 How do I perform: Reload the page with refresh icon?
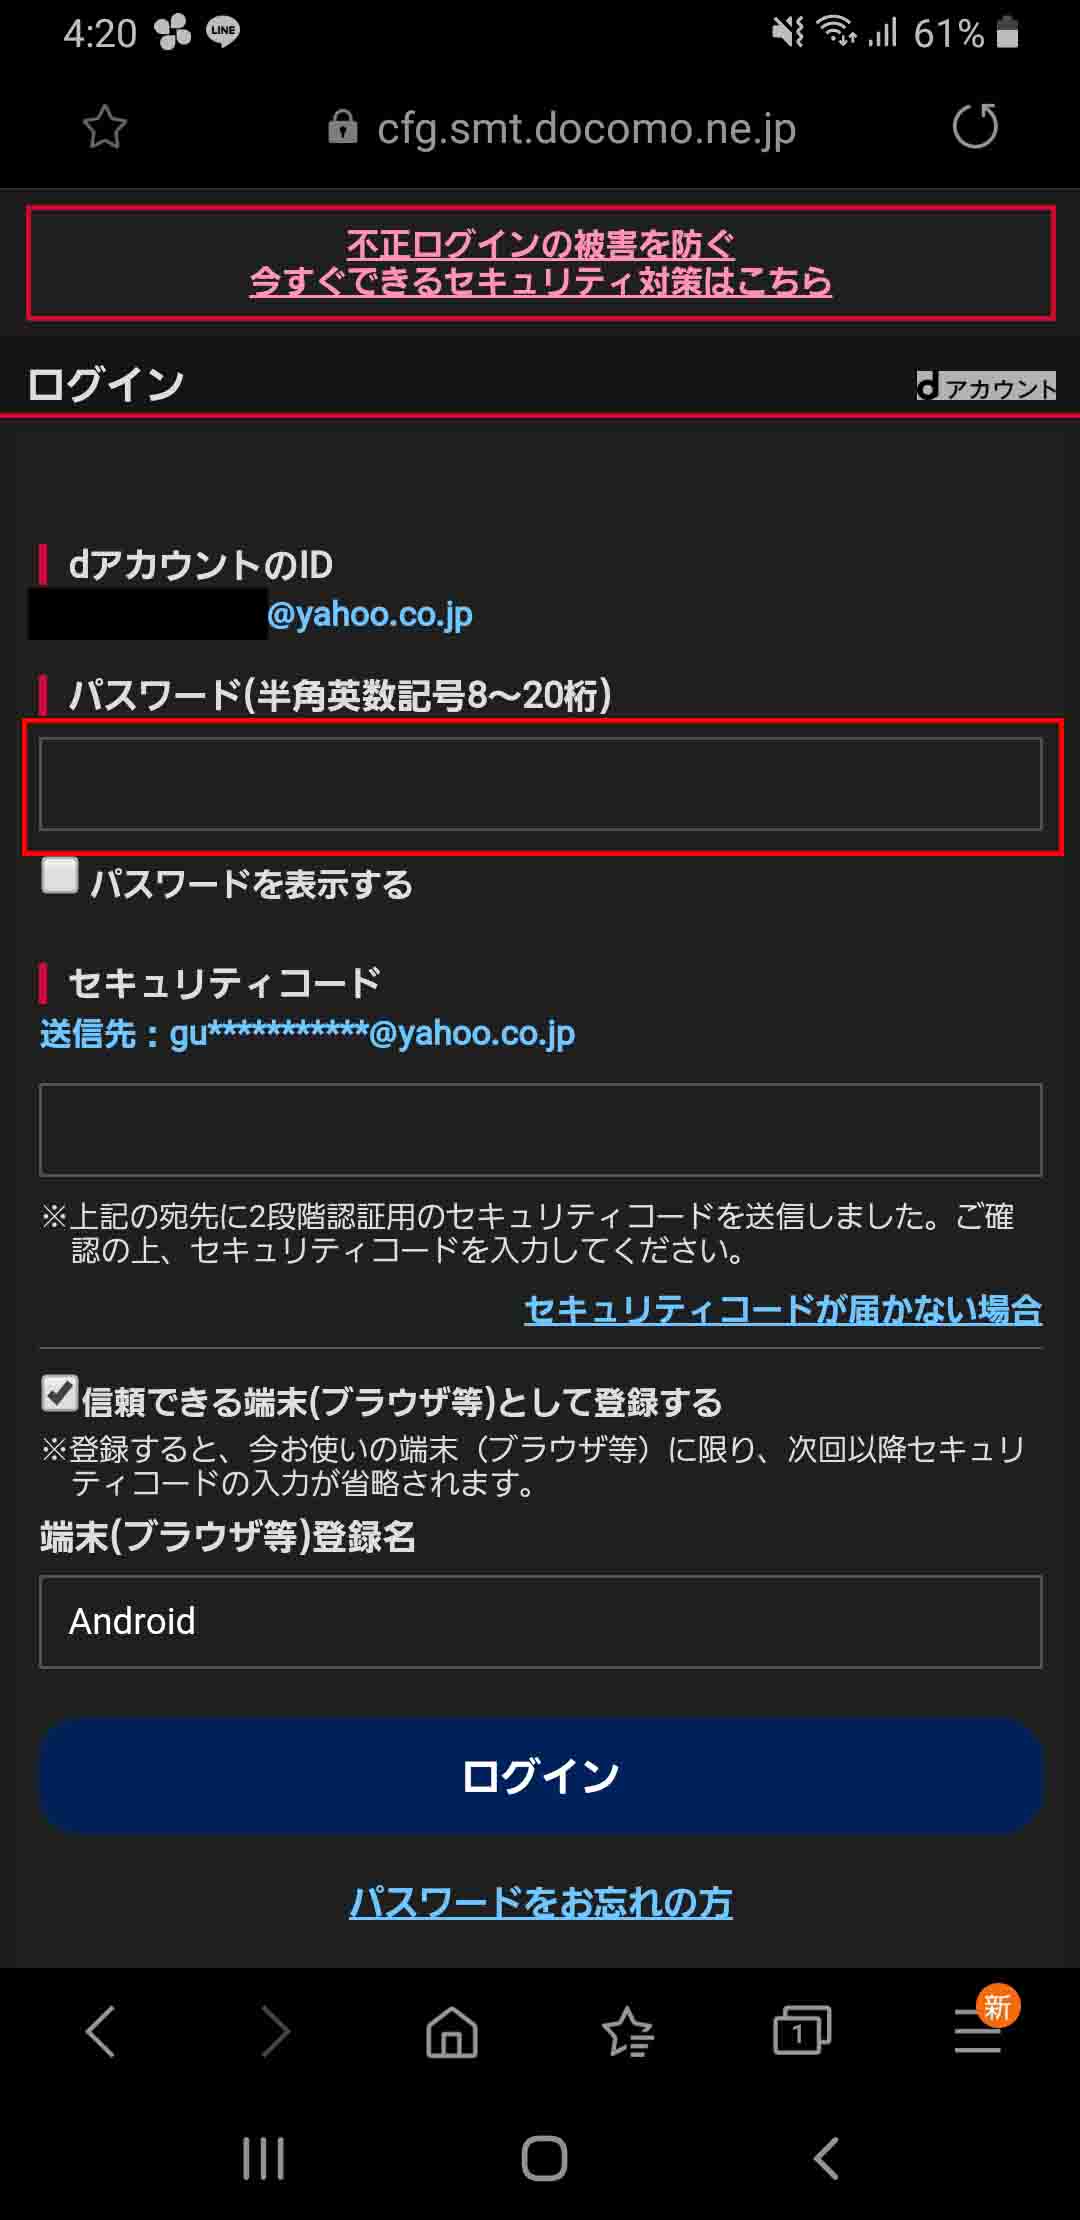click(975, 127)
